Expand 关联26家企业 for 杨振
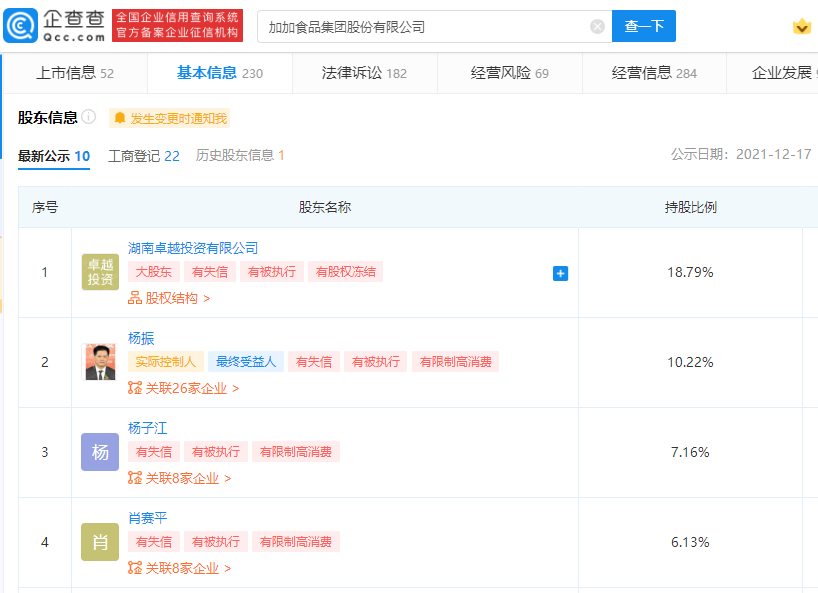Screen dimensions: 818x593 pyautogui.click(x=184, y=389)
